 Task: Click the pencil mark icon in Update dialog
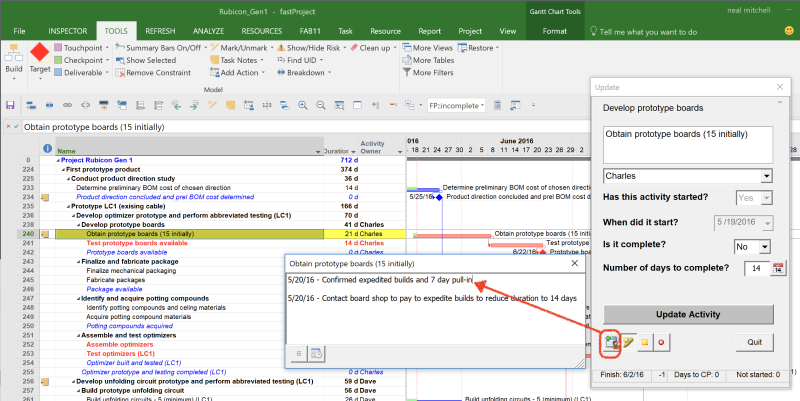628,342
